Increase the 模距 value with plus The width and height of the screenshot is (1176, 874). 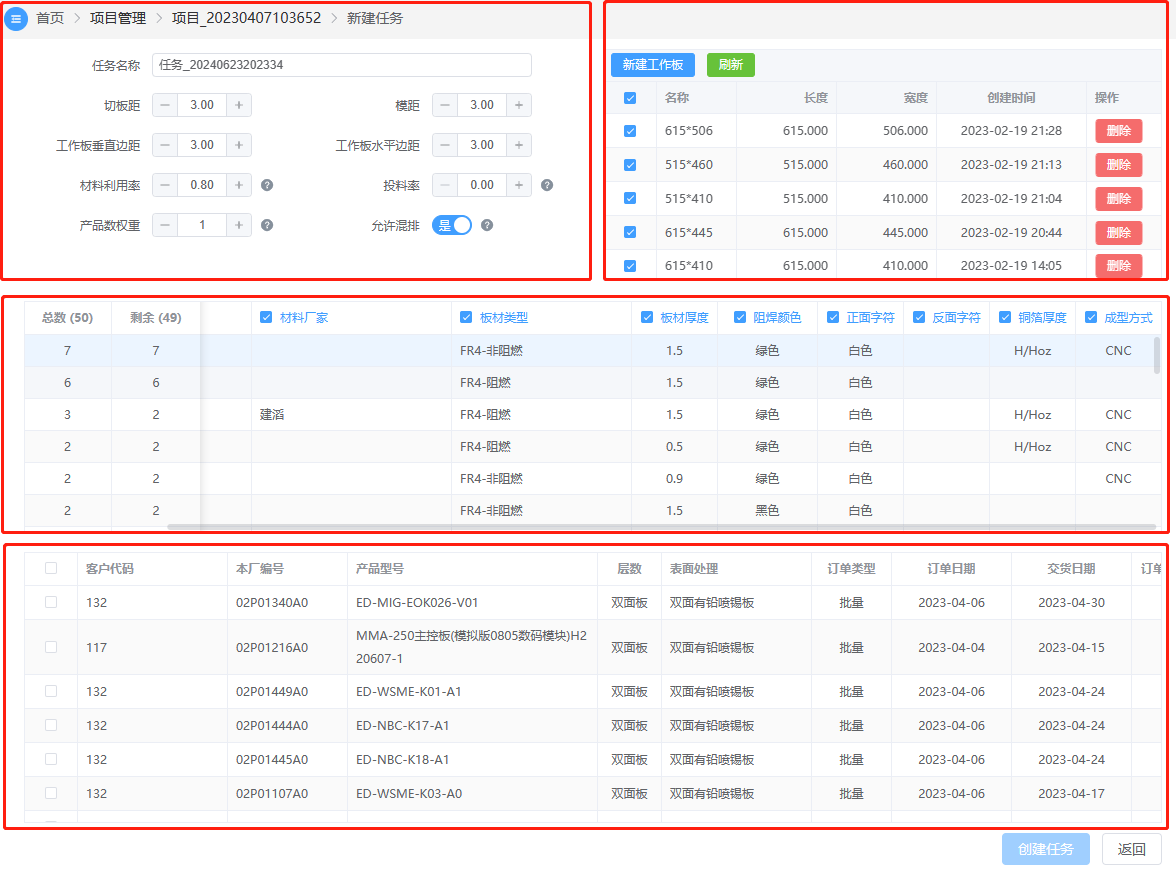point(519,105)
